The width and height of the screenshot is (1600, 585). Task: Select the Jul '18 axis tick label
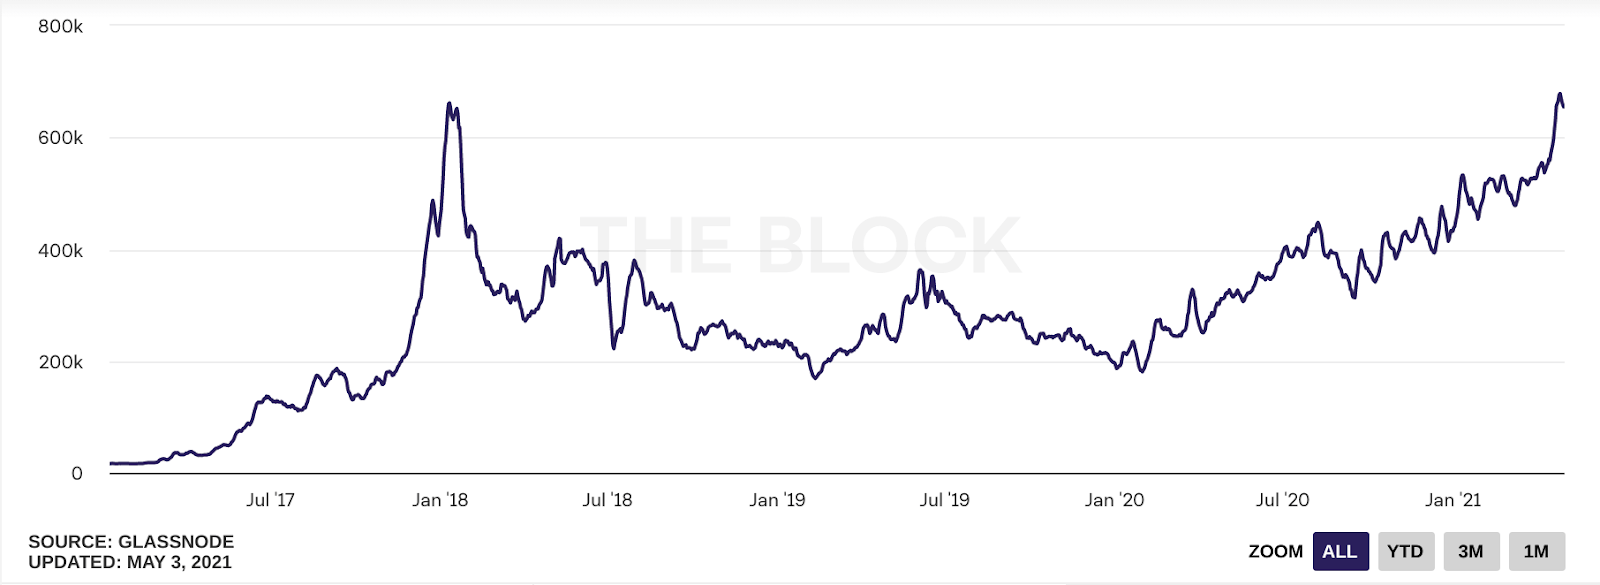tap(607, 500)
